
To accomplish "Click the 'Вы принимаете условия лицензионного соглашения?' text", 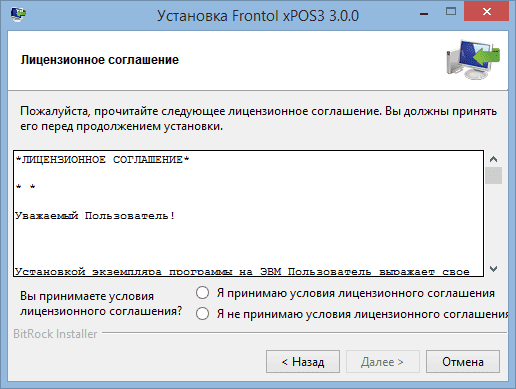I will (101, 303).
